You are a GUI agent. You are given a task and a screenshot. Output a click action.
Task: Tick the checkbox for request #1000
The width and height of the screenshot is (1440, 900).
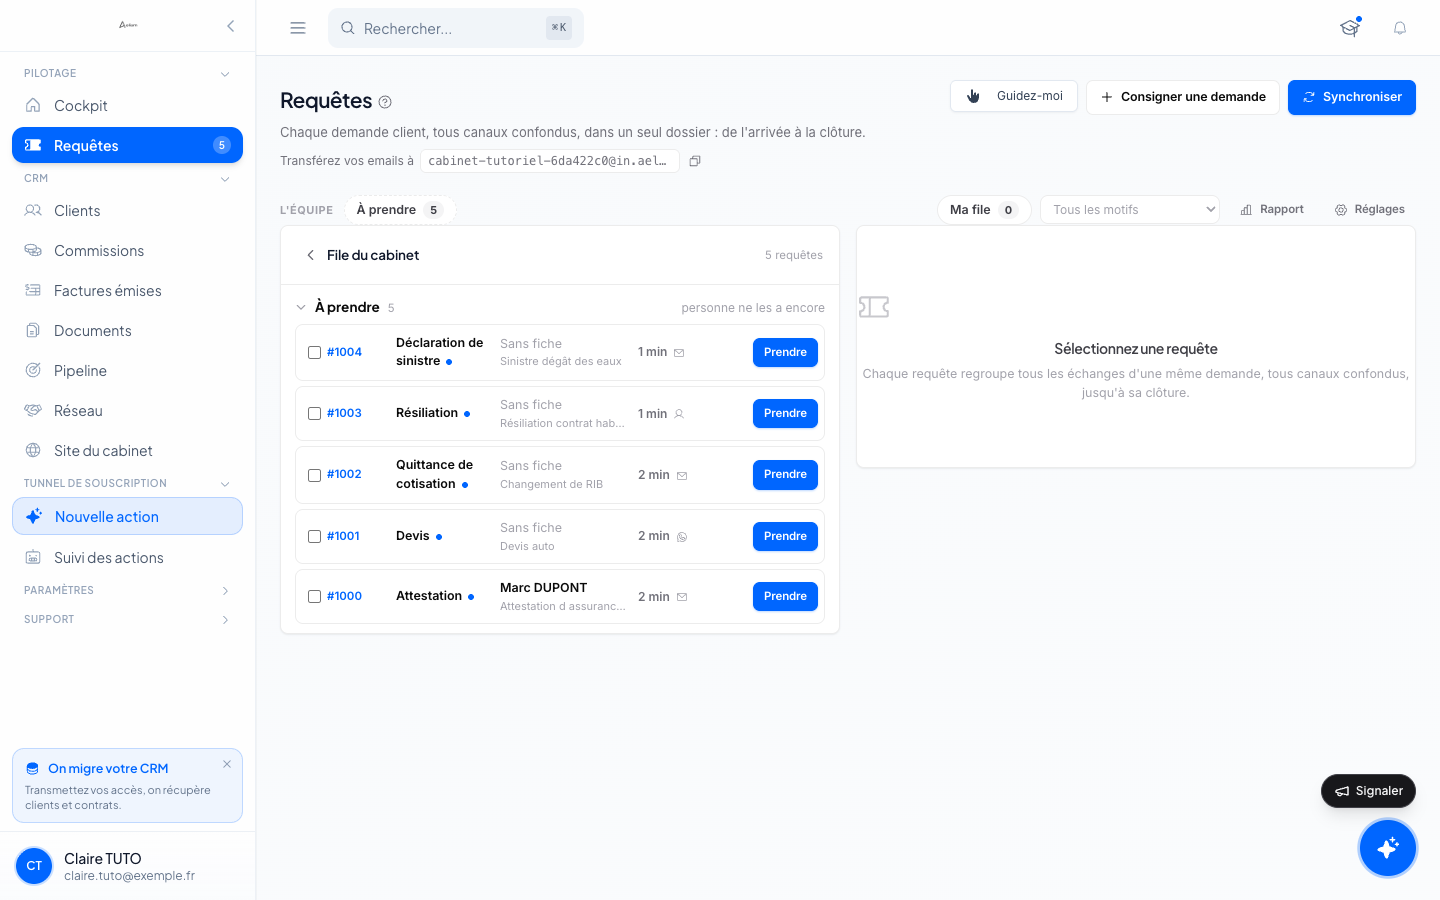314,596
